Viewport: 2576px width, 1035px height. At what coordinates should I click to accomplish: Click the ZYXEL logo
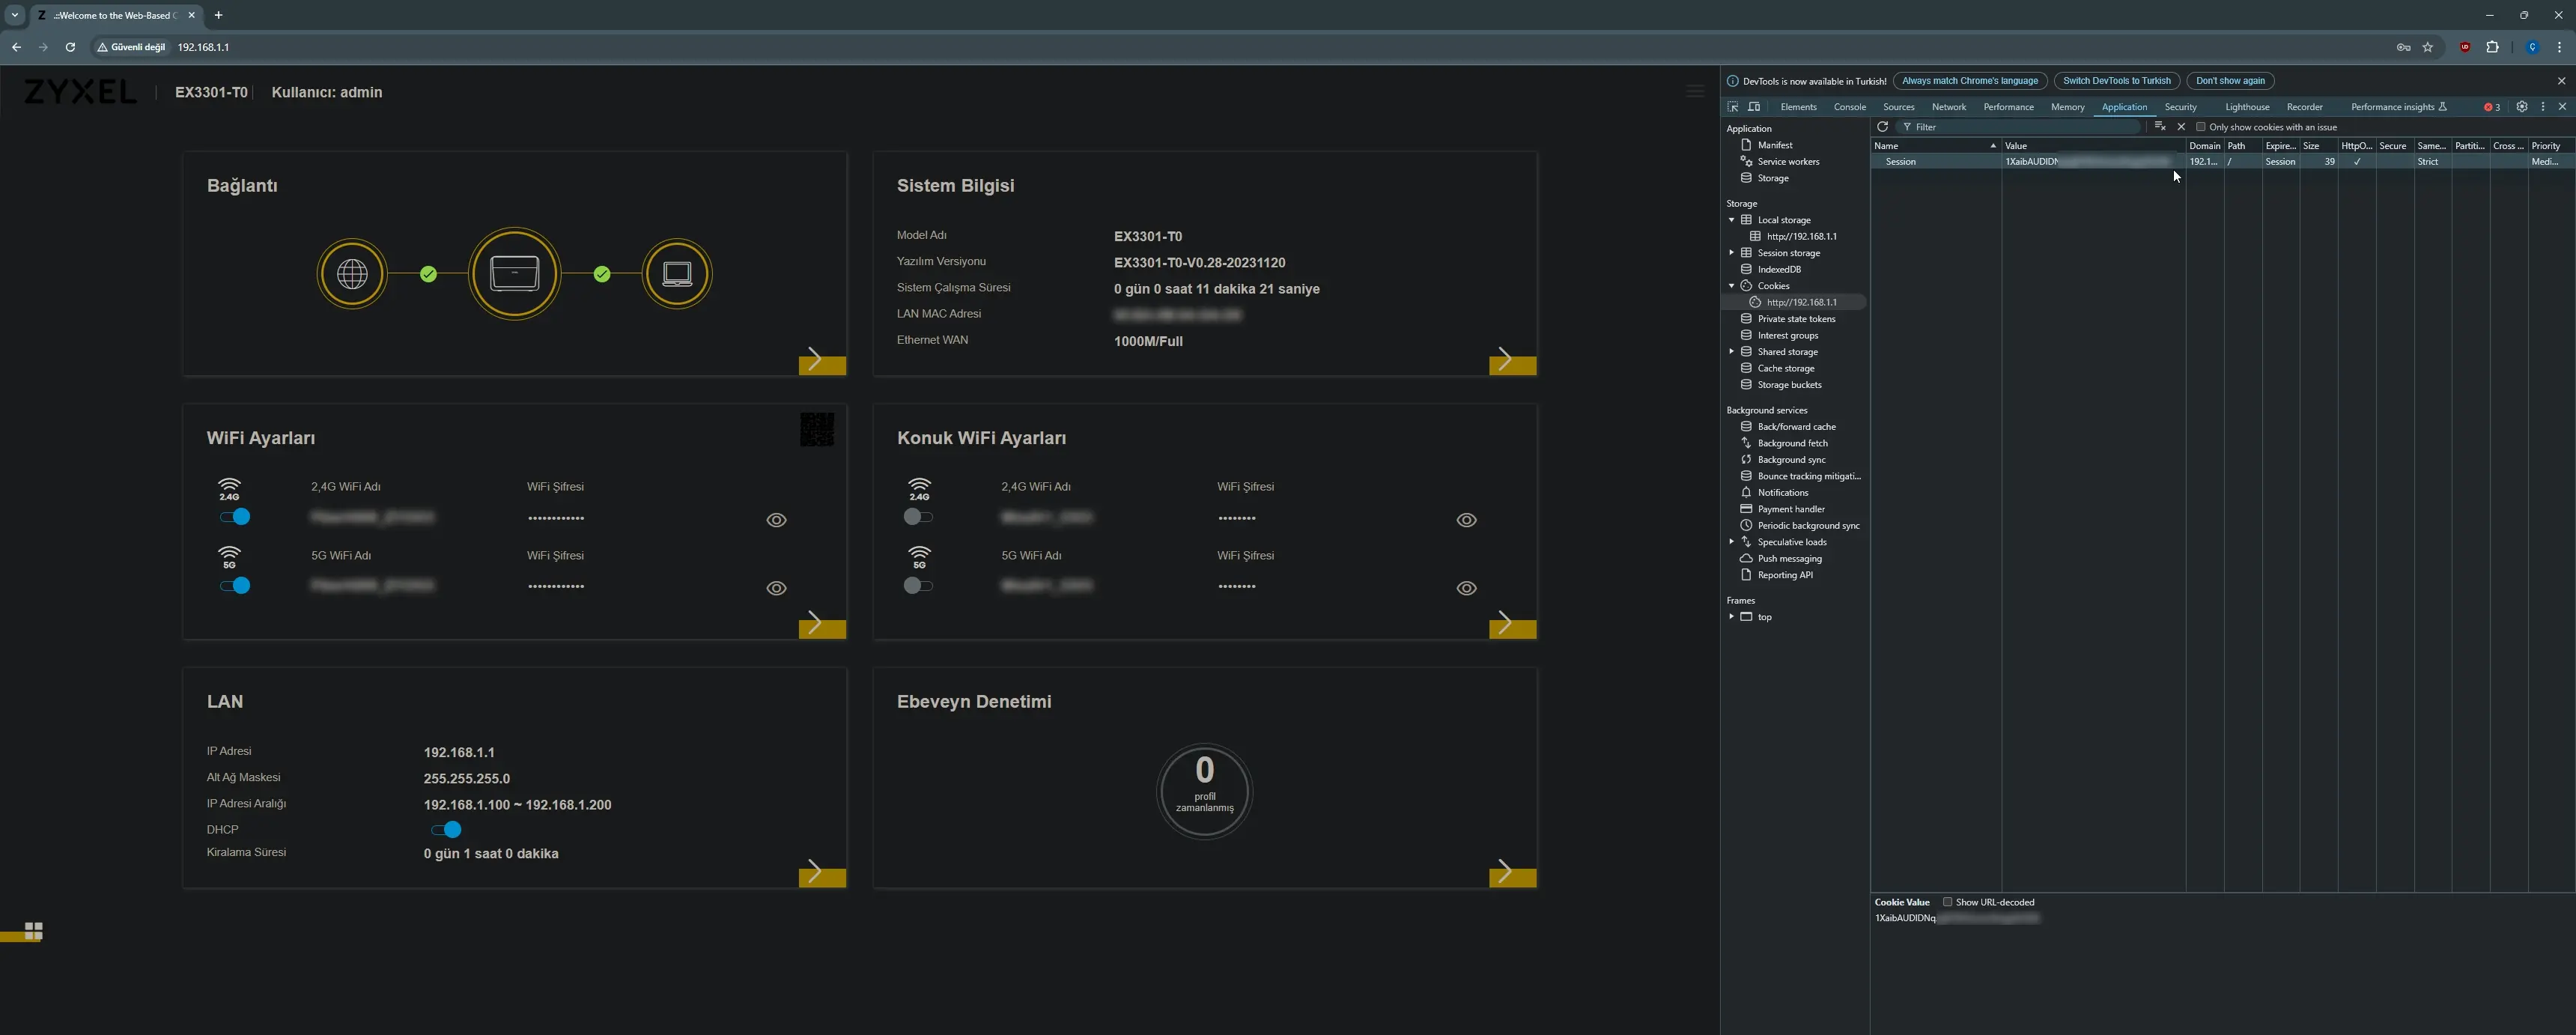(x=80, y=92)
